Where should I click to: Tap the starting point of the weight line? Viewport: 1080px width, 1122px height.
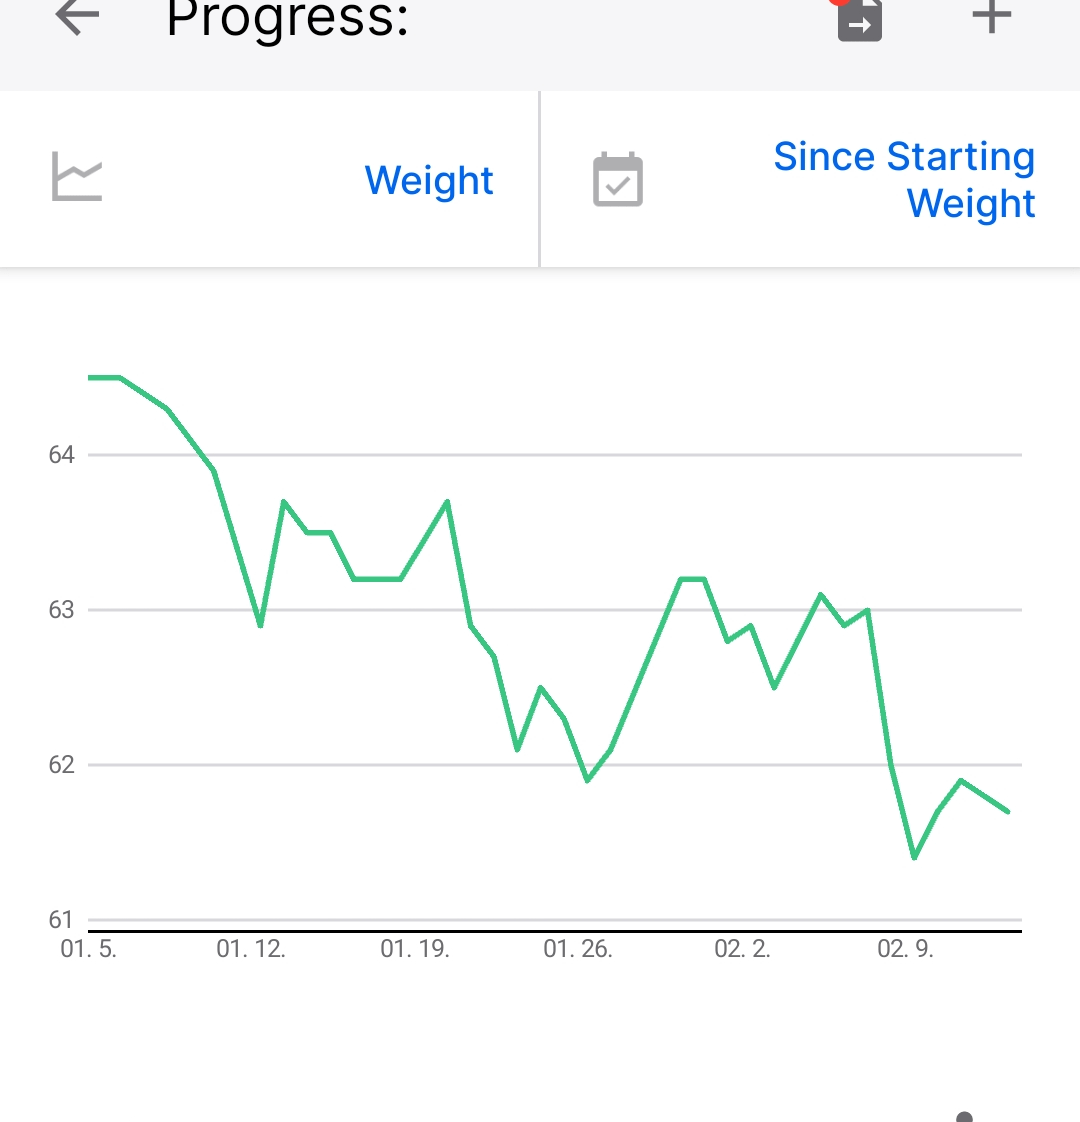pos(90,377)
